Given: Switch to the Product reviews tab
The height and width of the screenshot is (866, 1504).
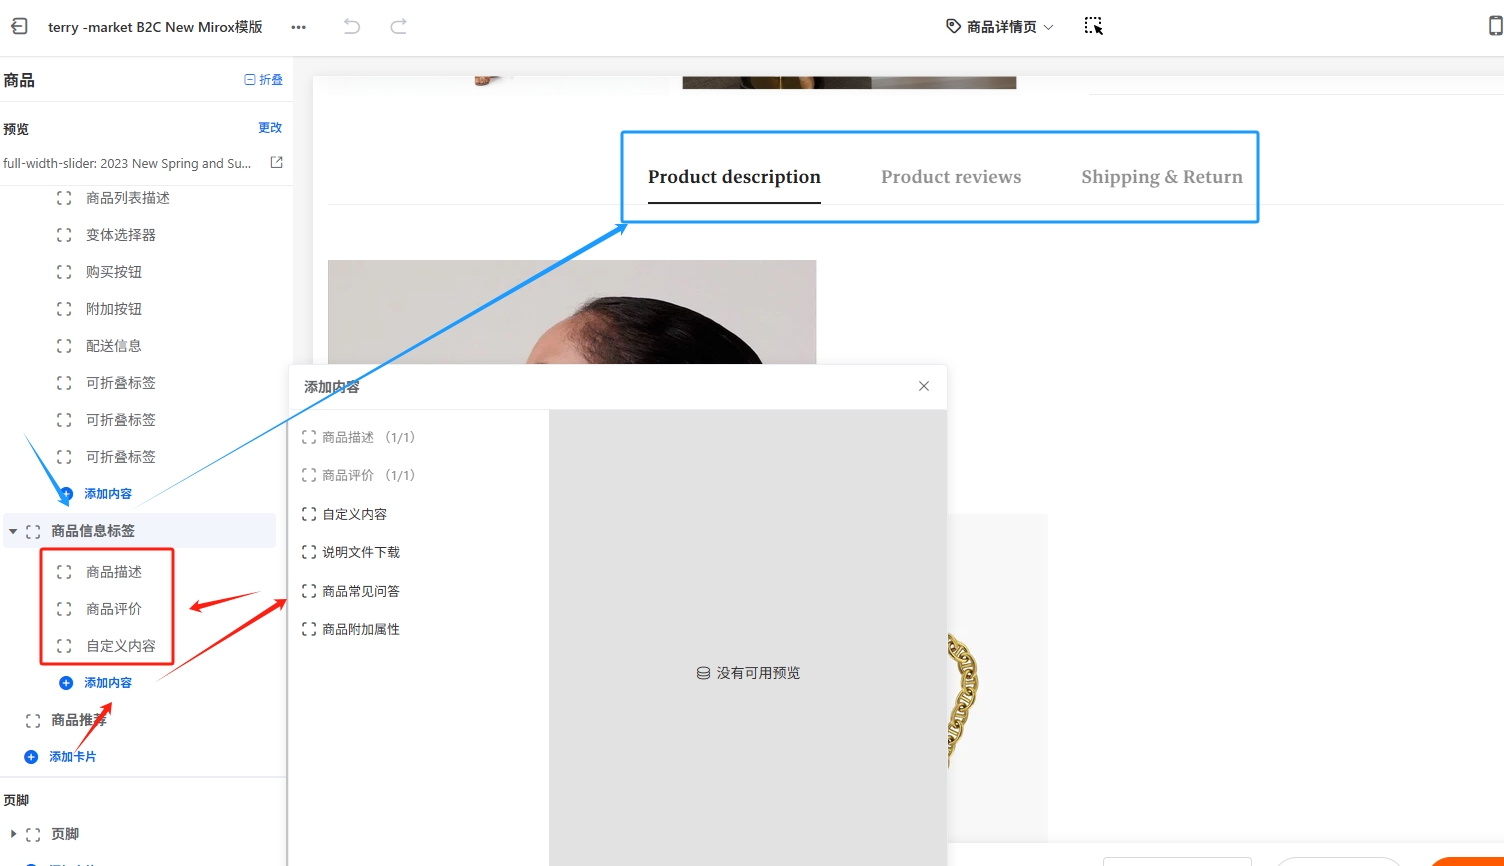Looking at the screenshot, I should tap(950, 177).
